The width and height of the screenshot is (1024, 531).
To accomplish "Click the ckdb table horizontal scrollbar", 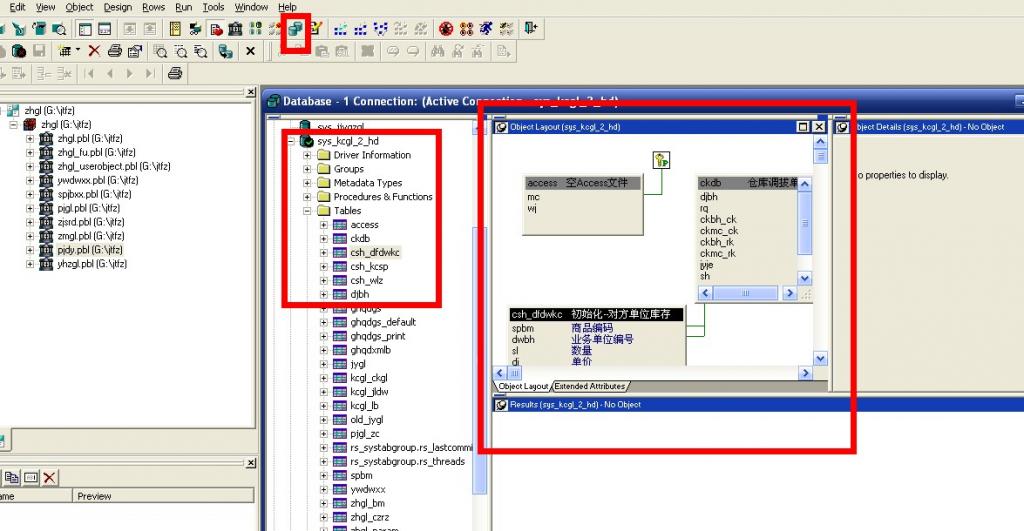I will 748,293.
